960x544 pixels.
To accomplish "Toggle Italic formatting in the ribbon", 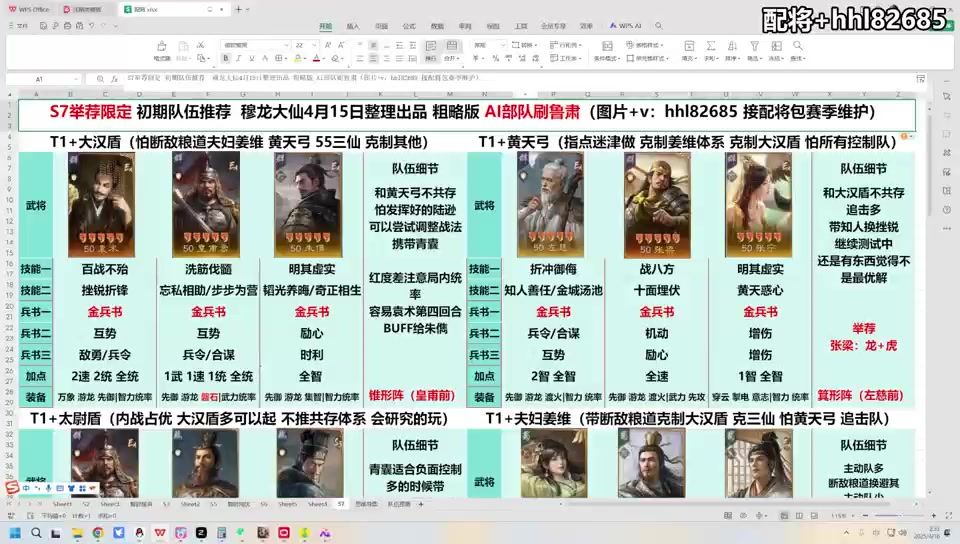I will coord(238,59).
